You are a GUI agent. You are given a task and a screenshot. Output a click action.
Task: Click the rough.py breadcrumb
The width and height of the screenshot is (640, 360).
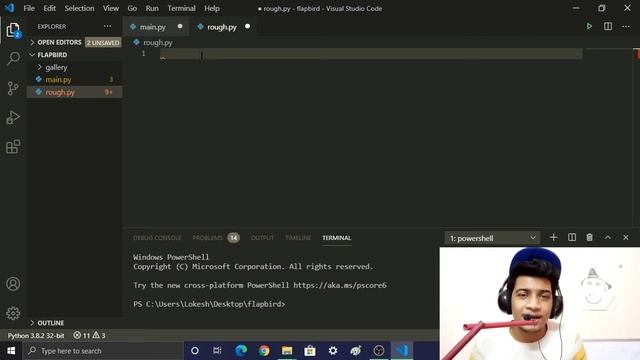coord(158,42)
